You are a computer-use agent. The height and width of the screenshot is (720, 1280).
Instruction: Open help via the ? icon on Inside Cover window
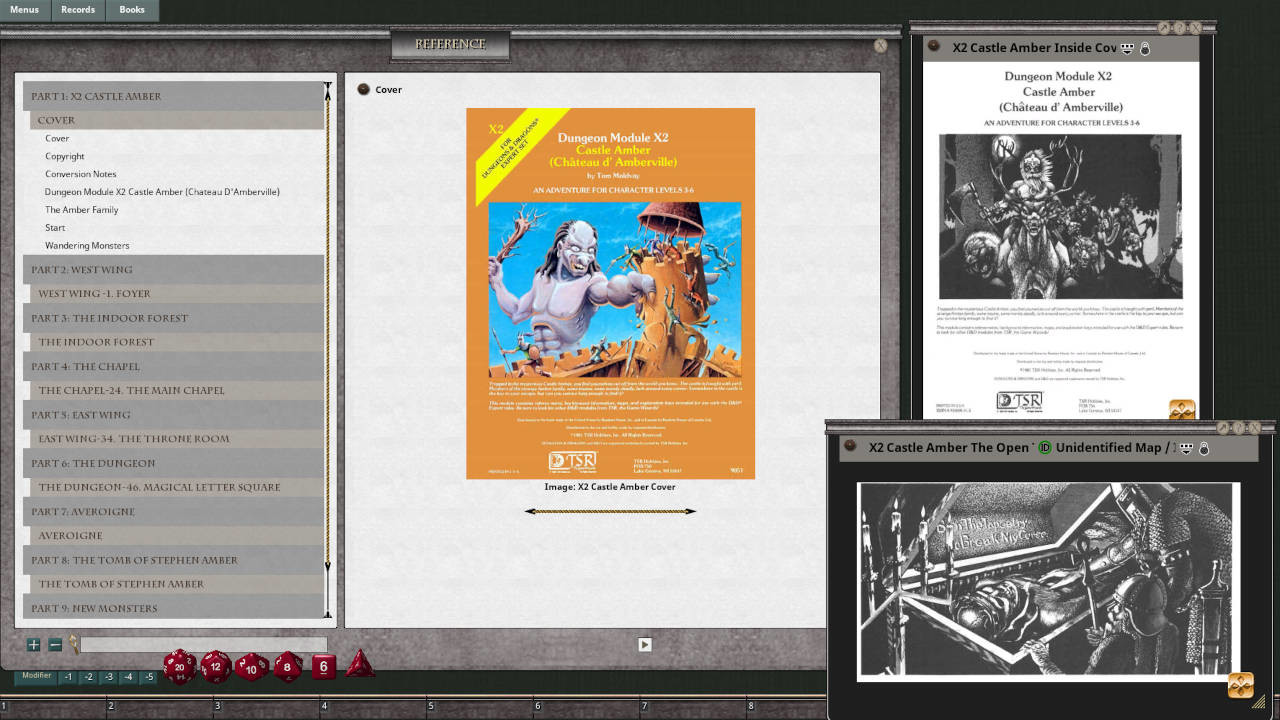1180,28
